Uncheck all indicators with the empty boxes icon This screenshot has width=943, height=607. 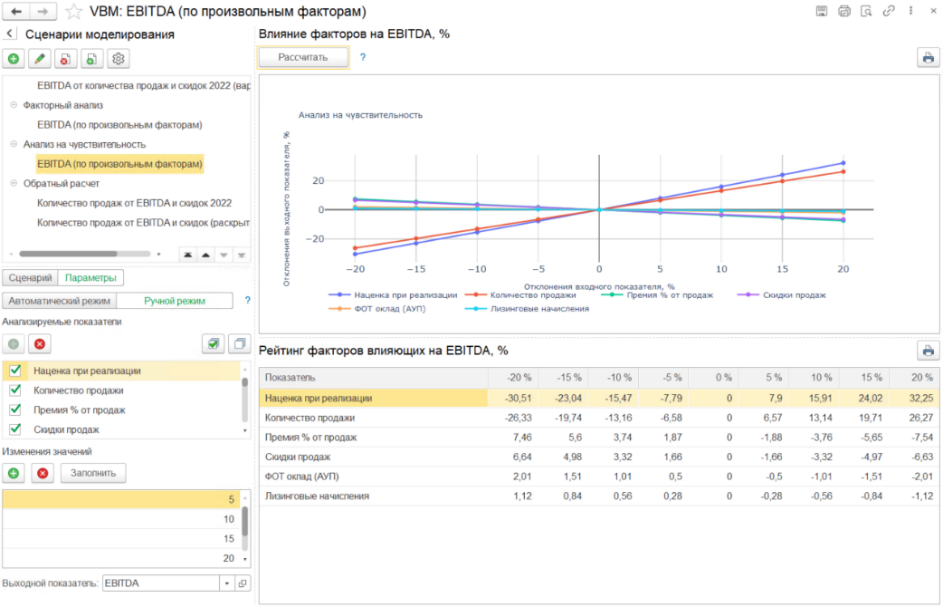coord(239,344)
